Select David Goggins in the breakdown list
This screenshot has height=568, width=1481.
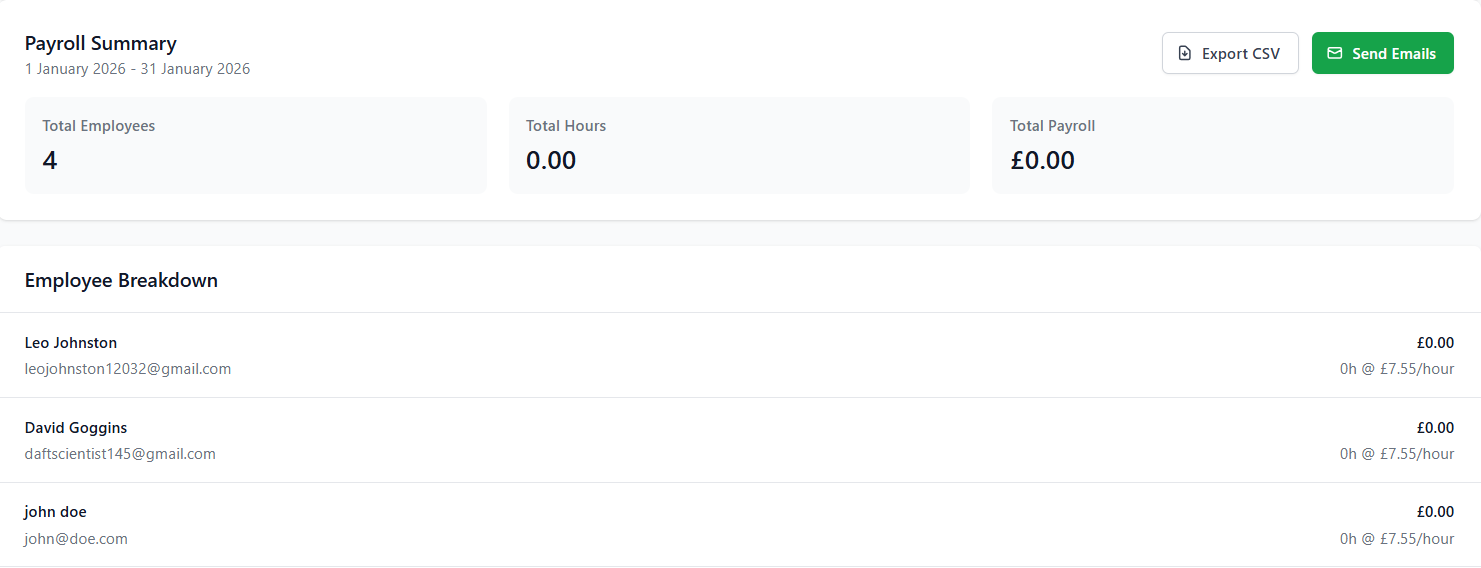click(76, 428)
